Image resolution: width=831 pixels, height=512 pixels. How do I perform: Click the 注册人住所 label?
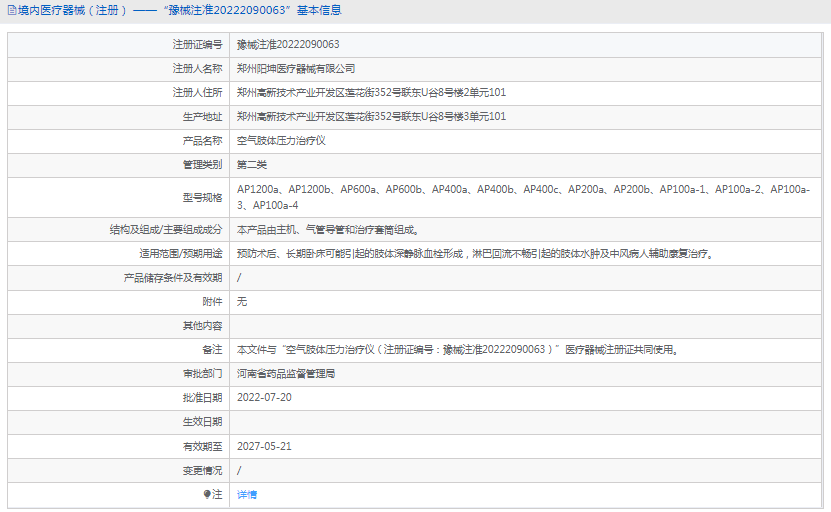198,93
